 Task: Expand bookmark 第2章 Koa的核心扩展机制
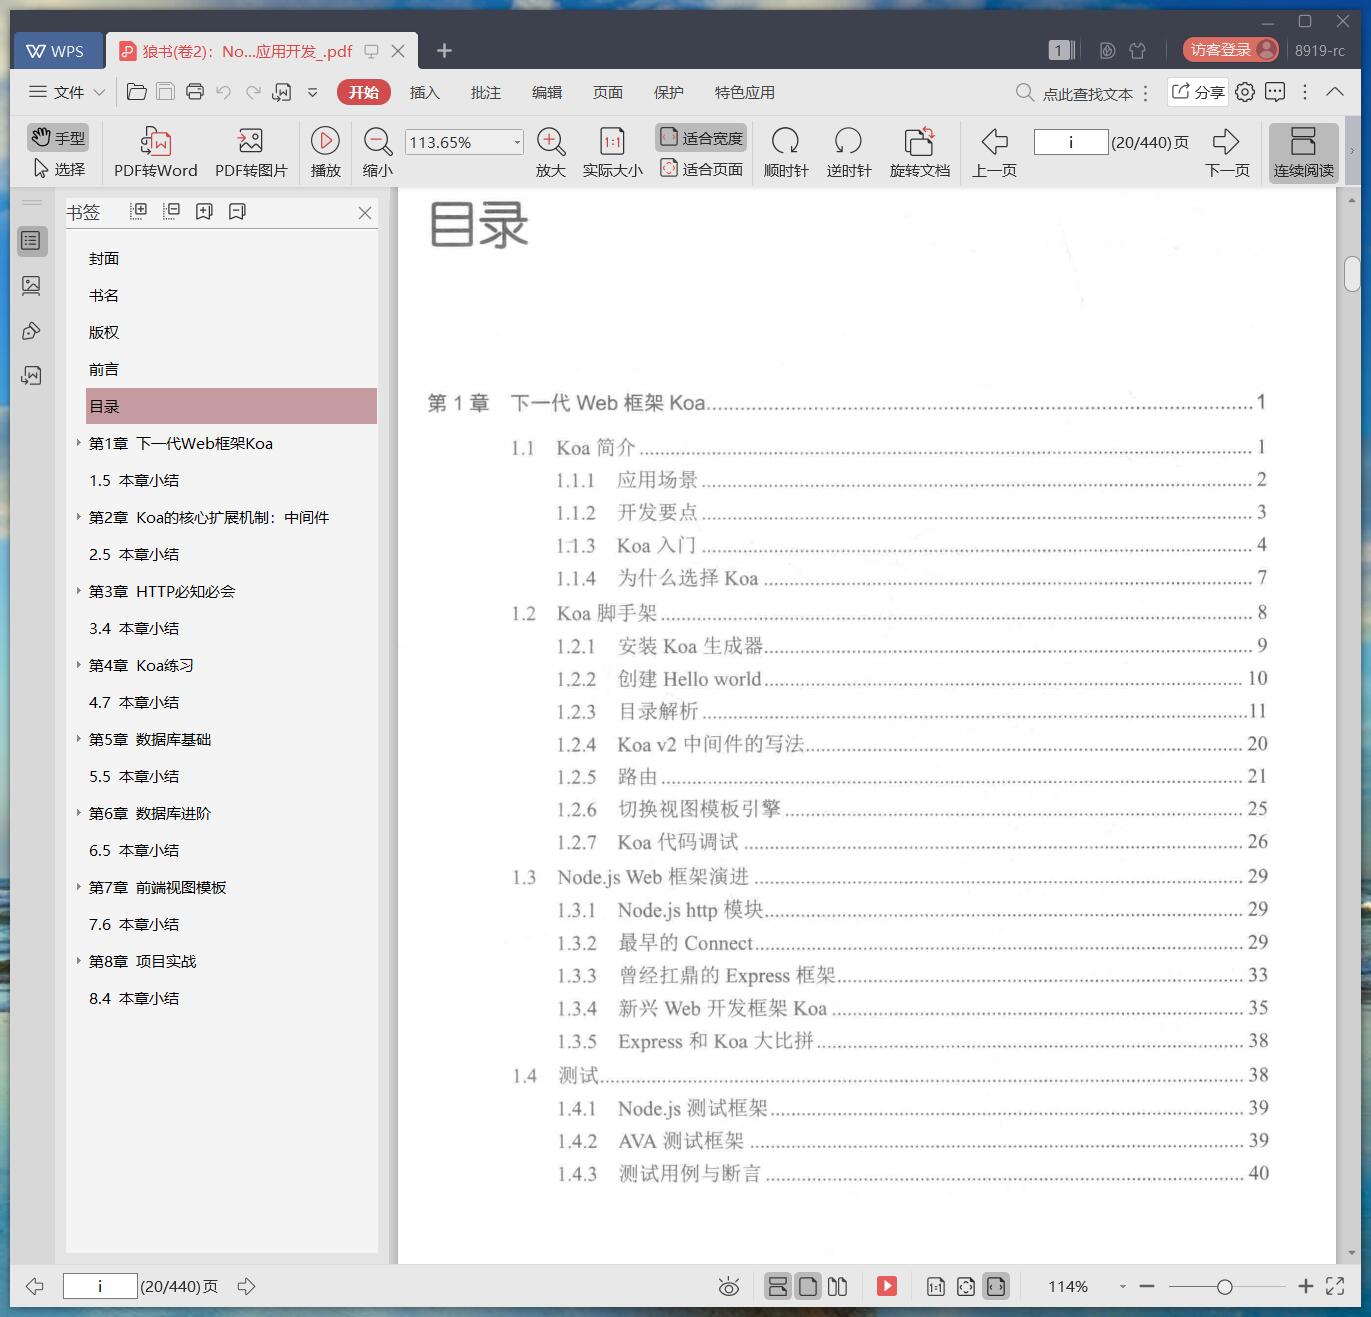(79, 516)
